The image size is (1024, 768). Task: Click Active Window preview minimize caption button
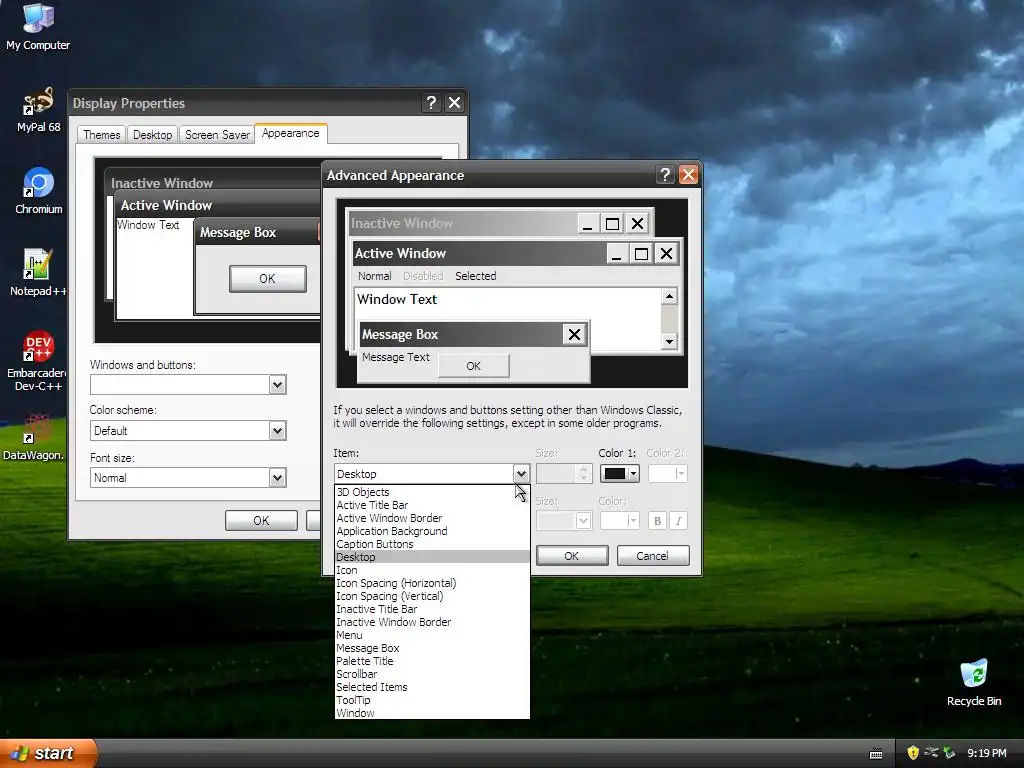click(x=616, y=253)
